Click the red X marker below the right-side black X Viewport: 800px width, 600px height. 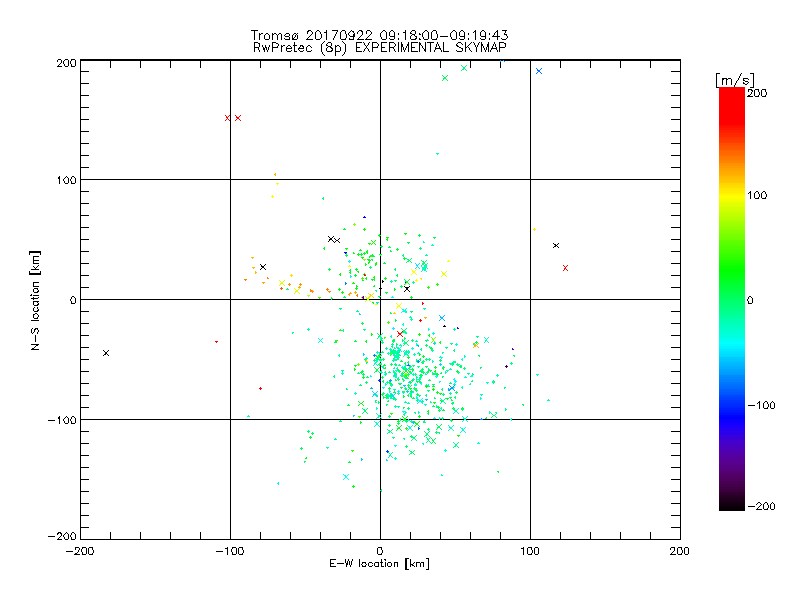pos(565,268)
